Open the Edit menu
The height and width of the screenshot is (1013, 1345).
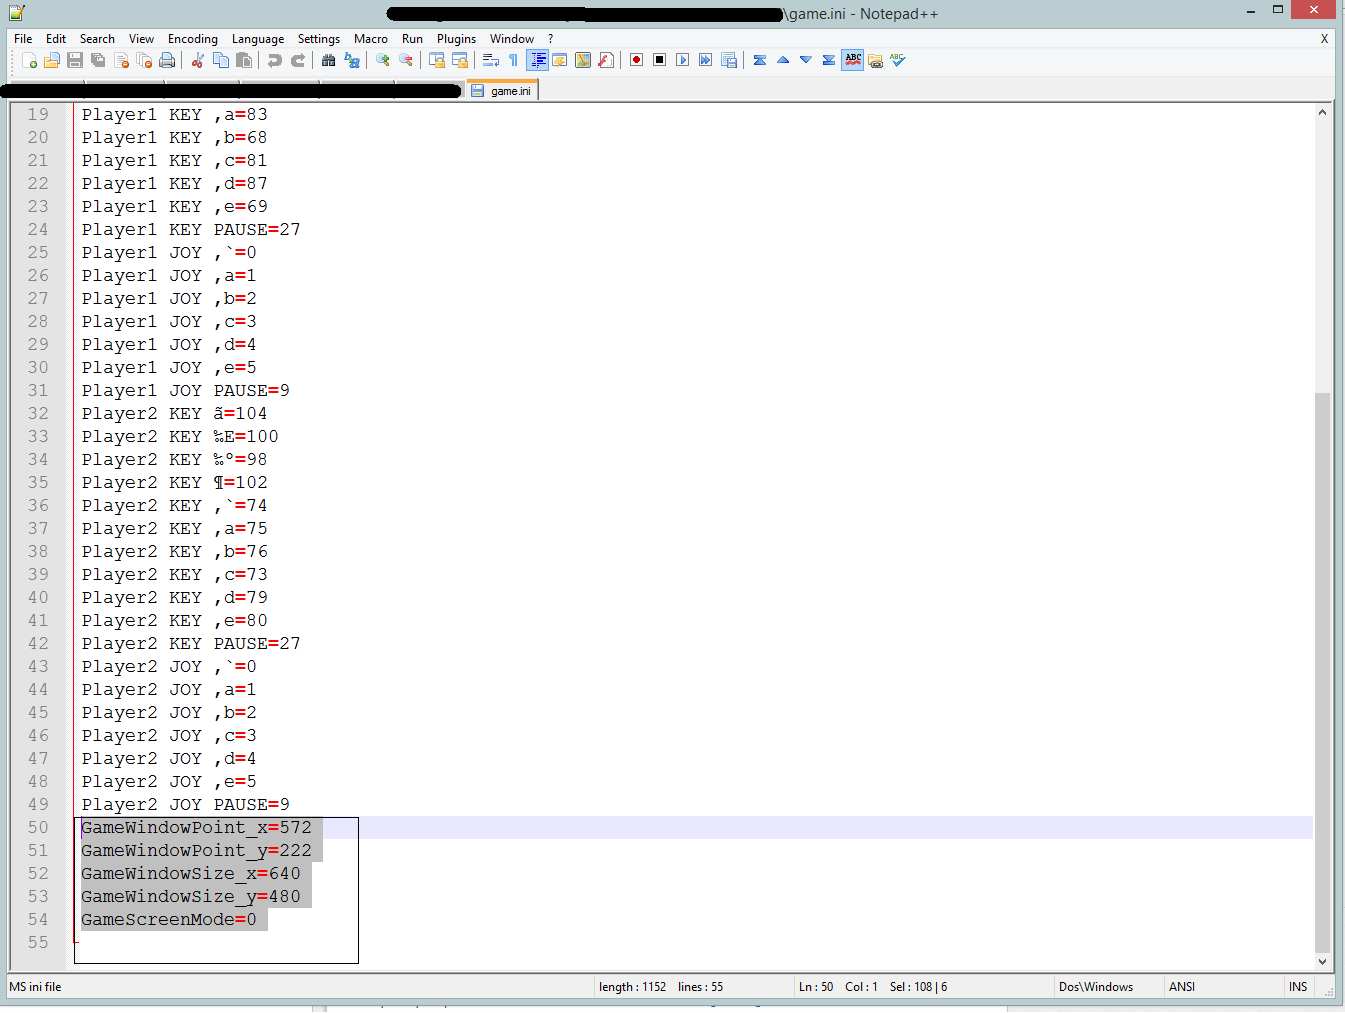tap(56, 39)
